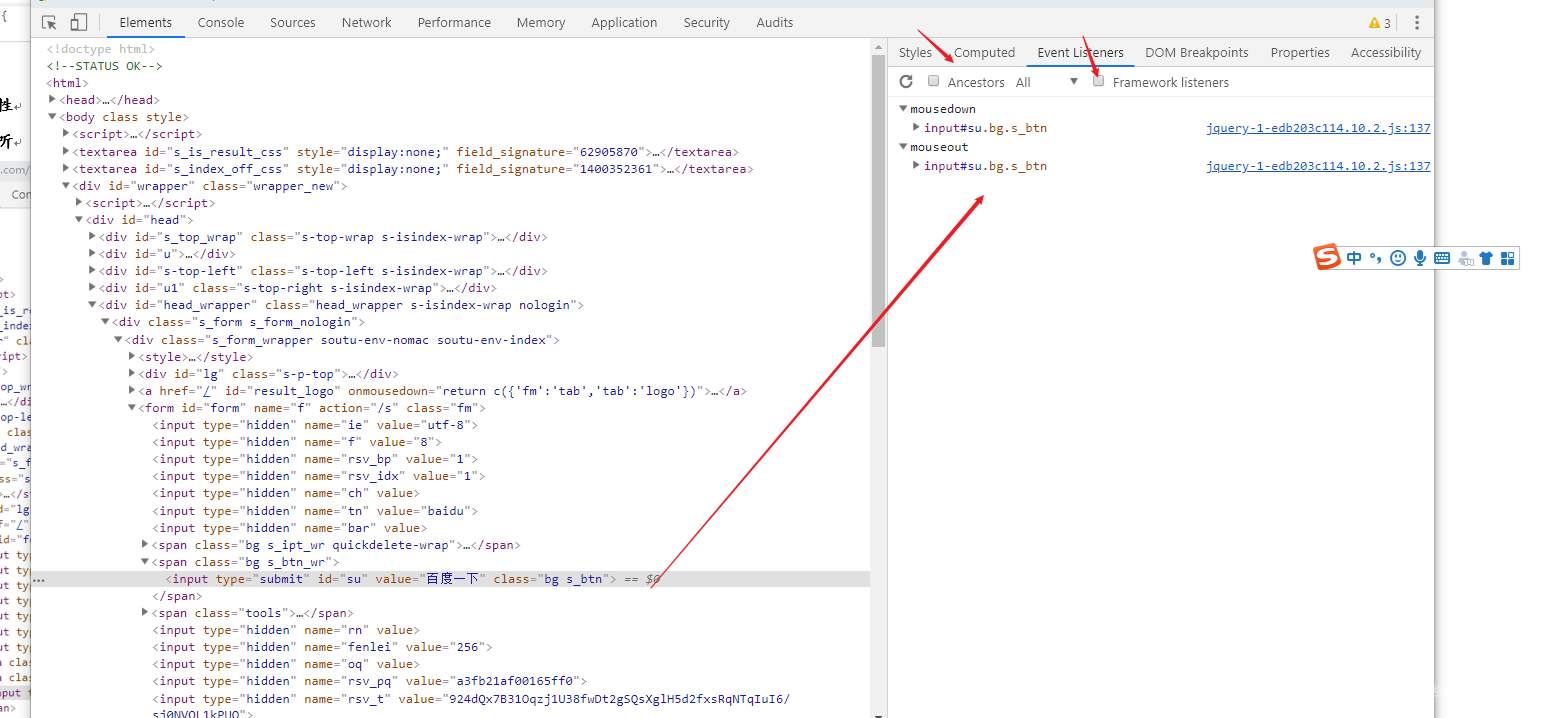Image resolution: width=1546 pixels, height=718 pixels.
Task: Collapse the div id head_wrapper node
Action: pos(92,305)
